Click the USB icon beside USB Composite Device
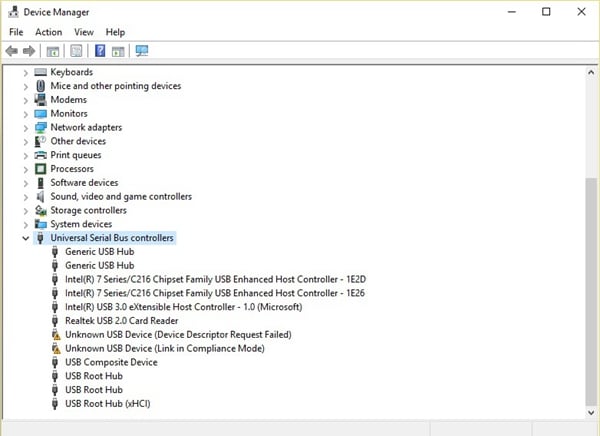The width and height of the screenshot is (600, 436). (x=55, y=362)
